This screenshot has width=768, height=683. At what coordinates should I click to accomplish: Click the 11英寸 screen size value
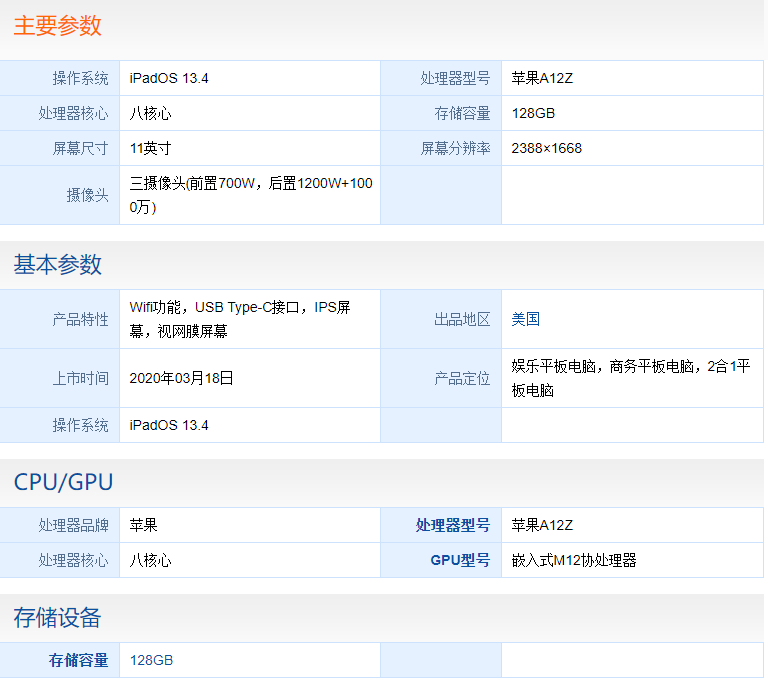pos(151,148)
